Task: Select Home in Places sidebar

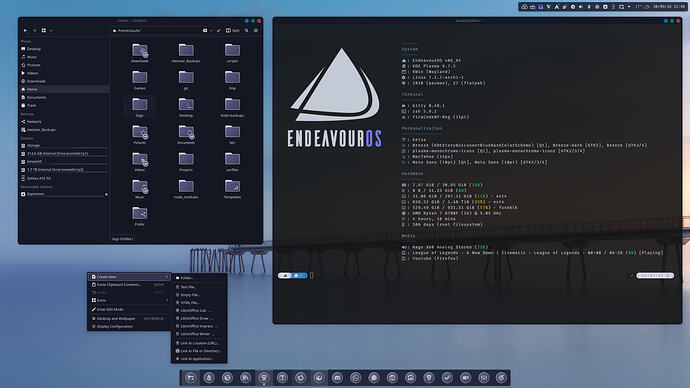Action: click(x=64, y=89)
